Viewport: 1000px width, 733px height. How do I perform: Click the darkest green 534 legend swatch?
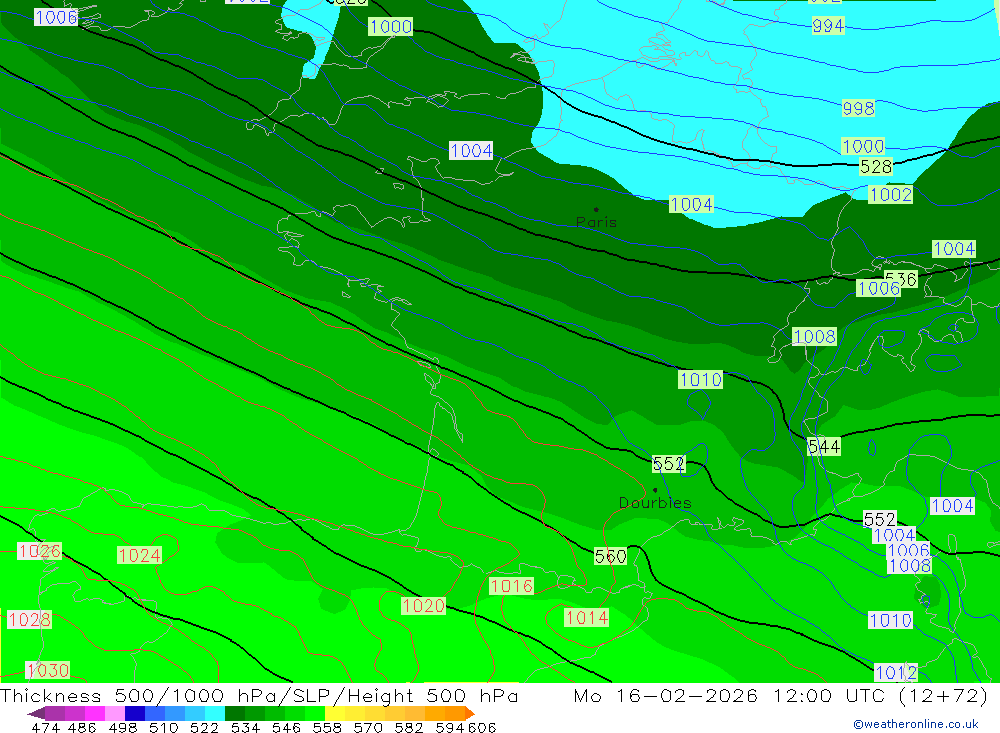pyautogui.click(x=235, y=713)
